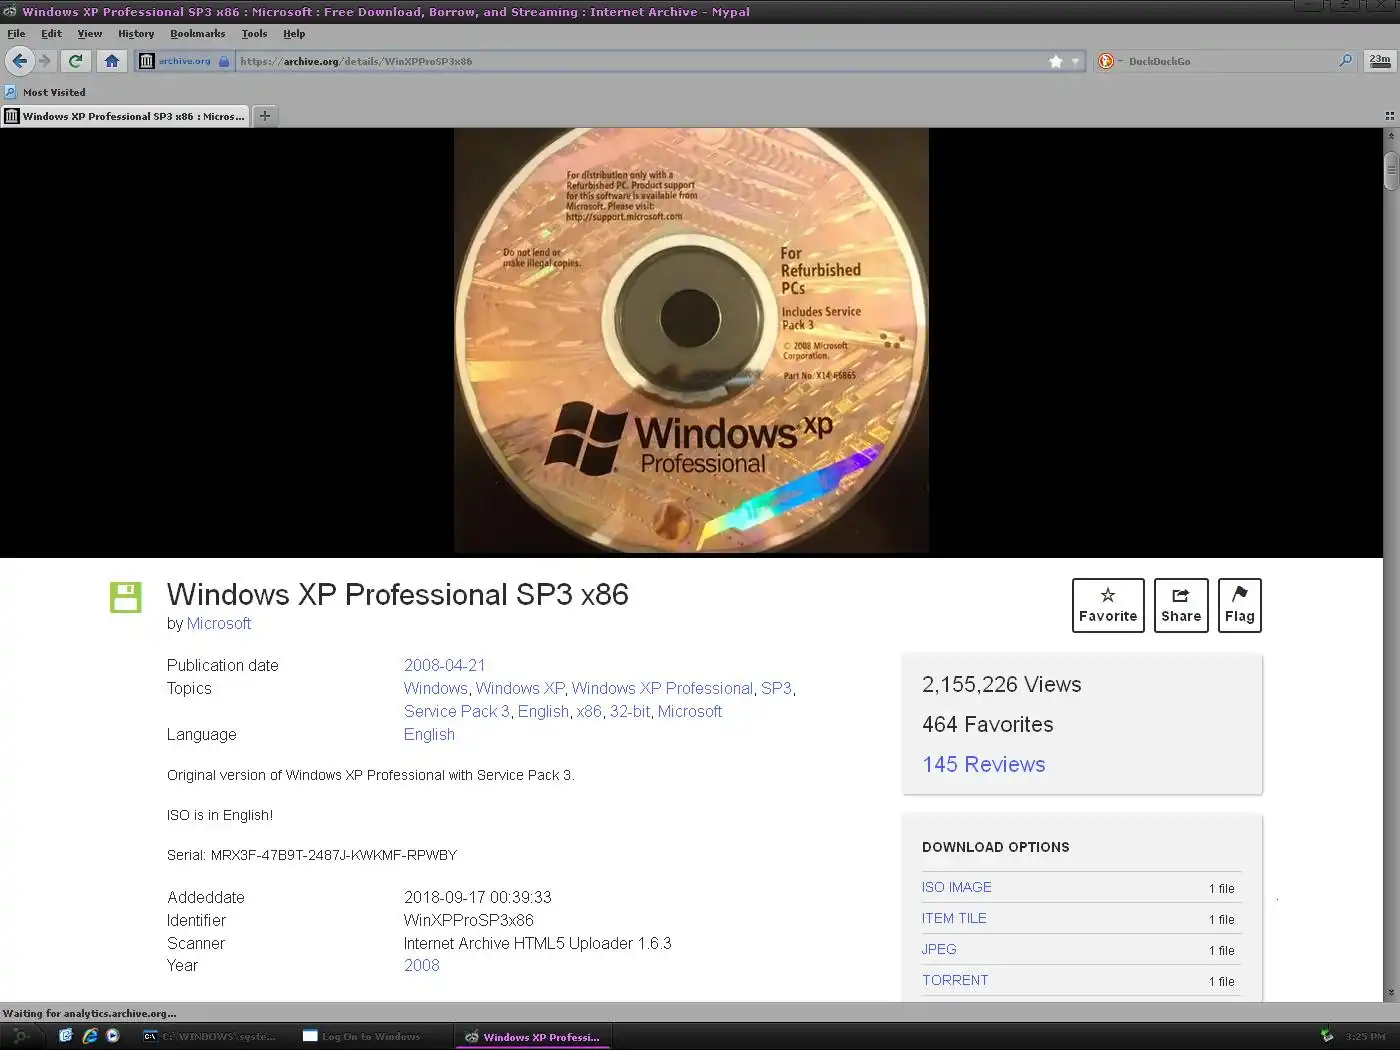The width and height of the screenshot is (1400, 1050).
Task: Open the History menu
Action: (136, 33)
